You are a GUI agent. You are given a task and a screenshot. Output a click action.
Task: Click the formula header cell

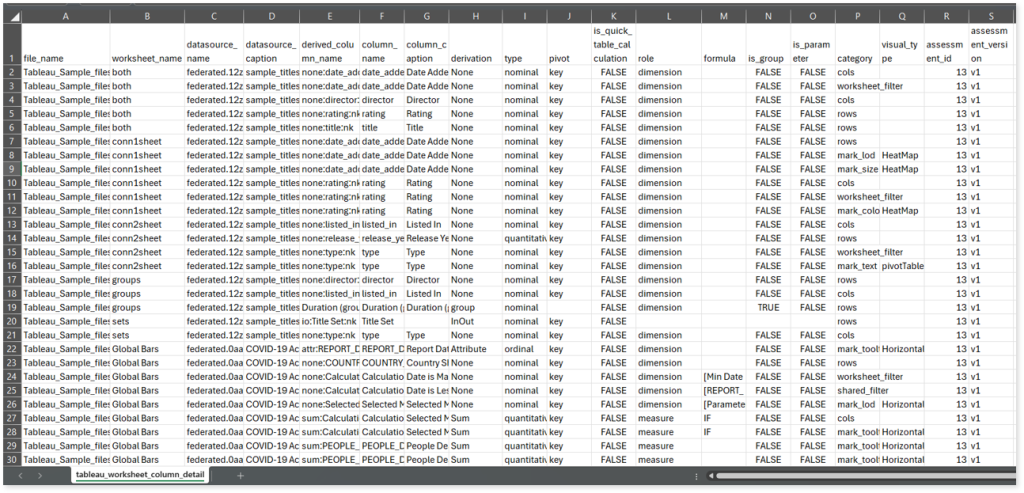[x=723, y=44]
